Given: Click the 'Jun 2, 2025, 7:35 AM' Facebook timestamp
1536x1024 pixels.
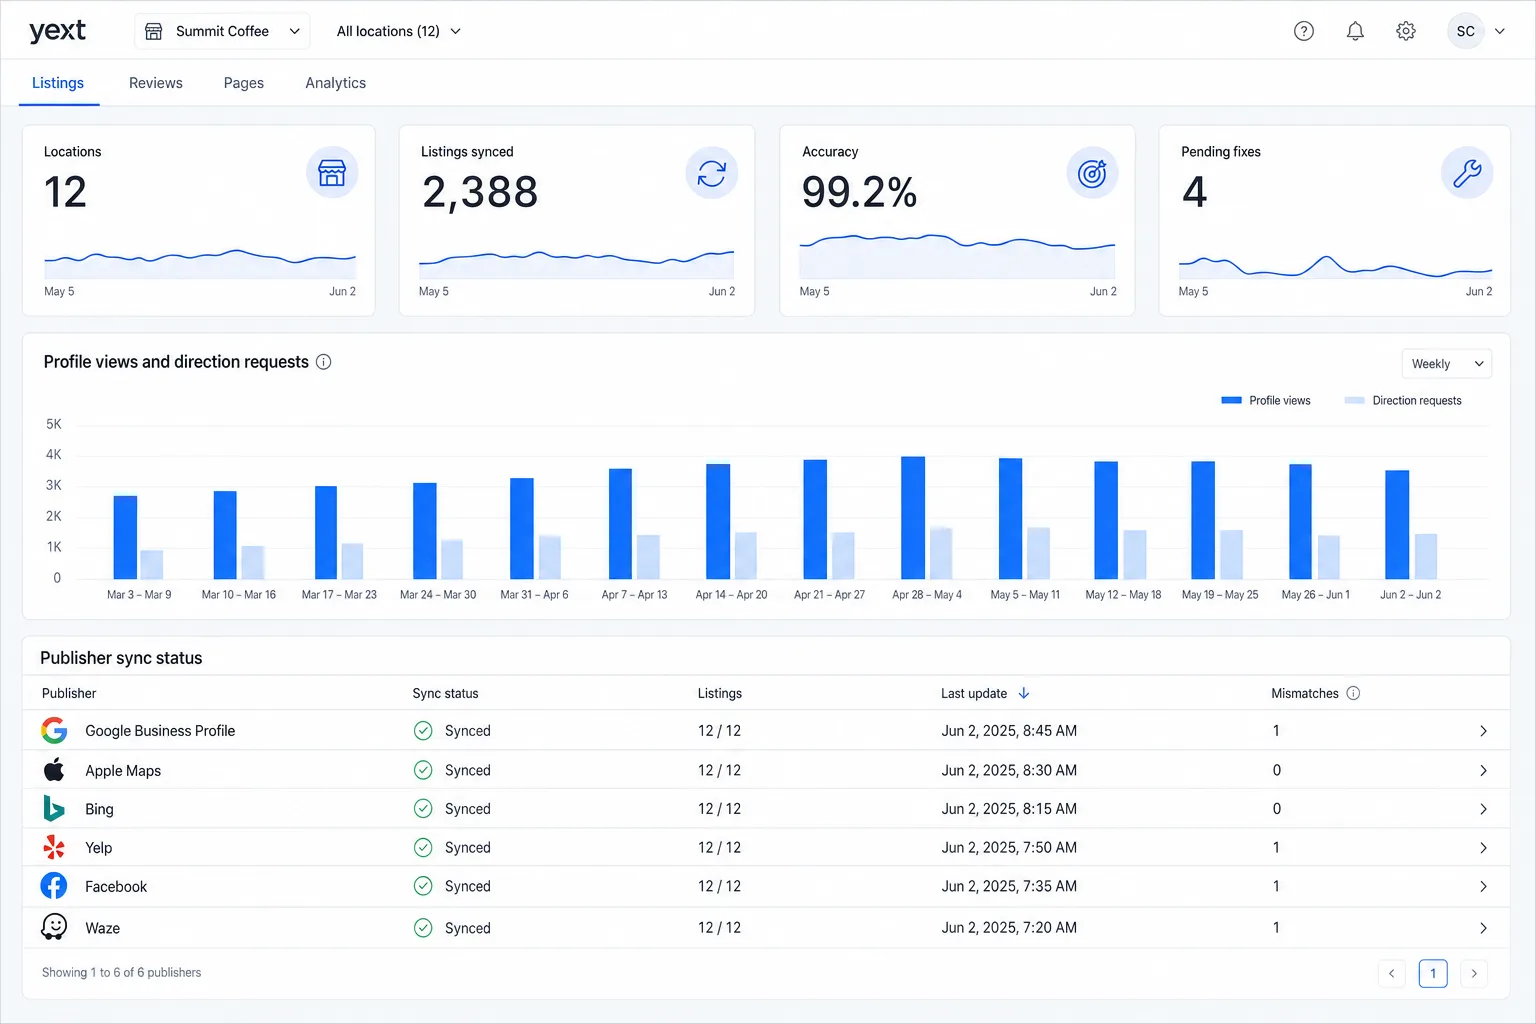Looking at the screenshot, I should [1009, 887].
